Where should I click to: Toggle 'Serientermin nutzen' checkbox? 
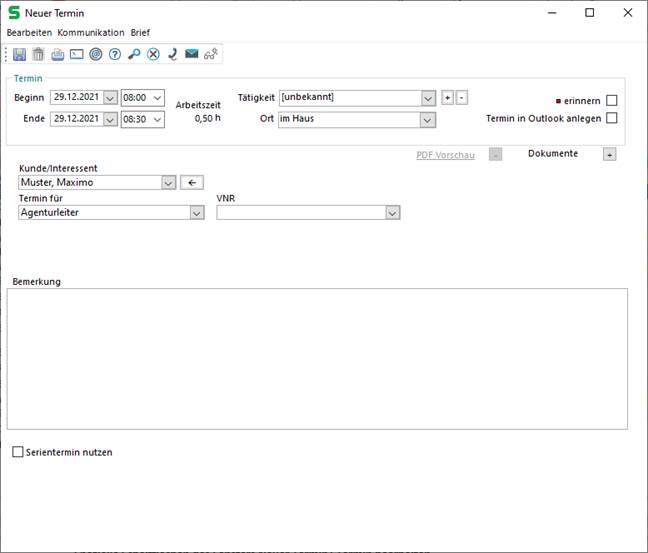point(17,452)
